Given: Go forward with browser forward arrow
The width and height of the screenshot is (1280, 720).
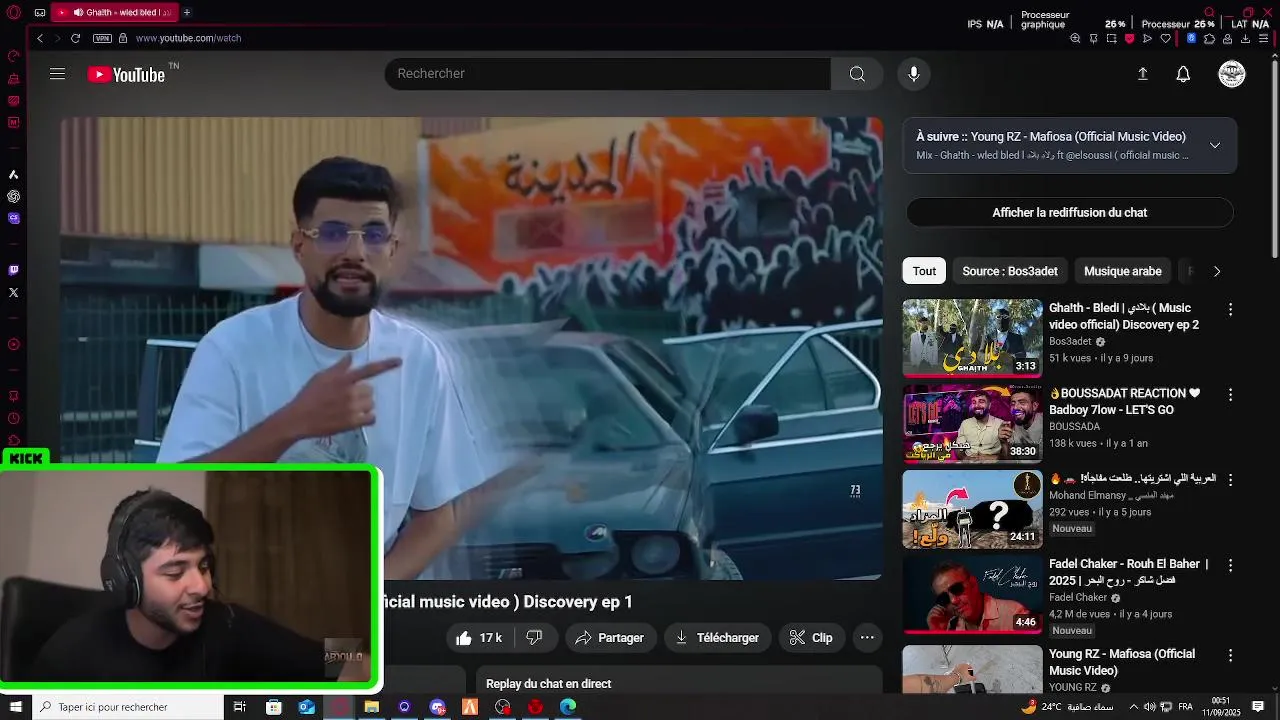Looking at the screenshot, I should point(58,38).
